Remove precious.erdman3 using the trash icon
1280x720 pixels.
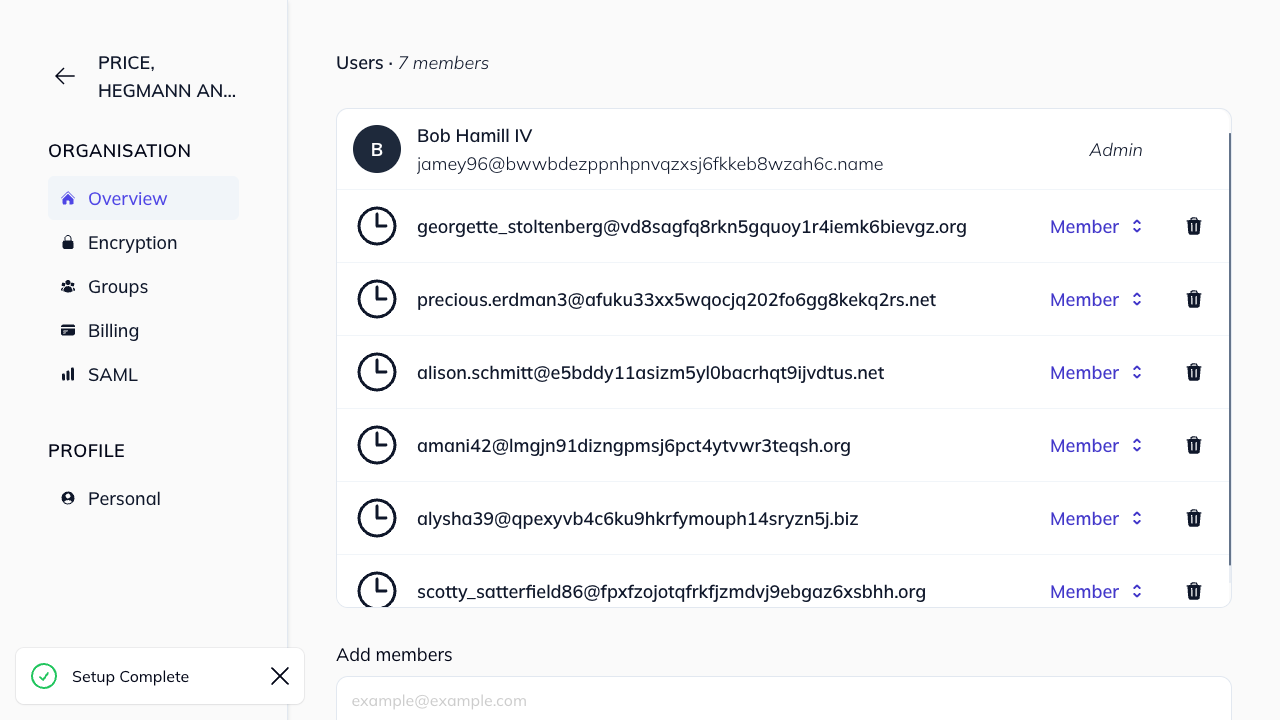point(1193,300)
